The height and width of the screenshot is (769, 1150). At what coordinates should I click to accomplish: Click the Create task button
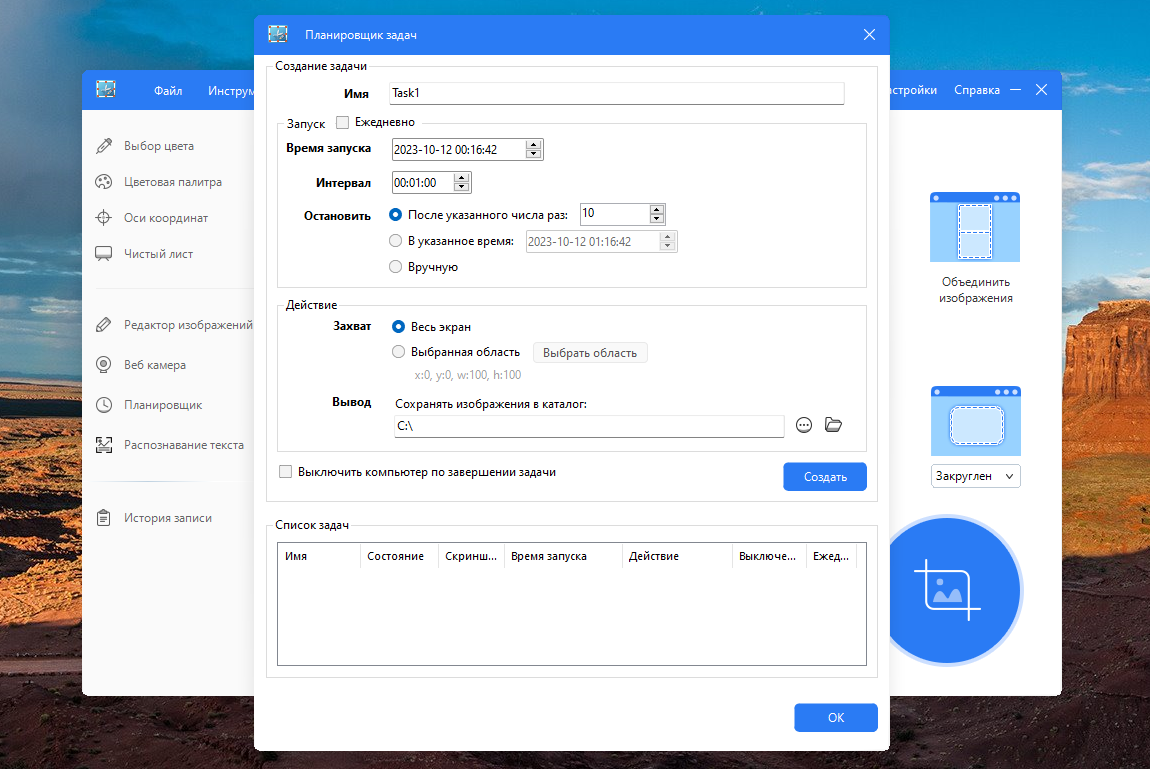tap(825, 477)
